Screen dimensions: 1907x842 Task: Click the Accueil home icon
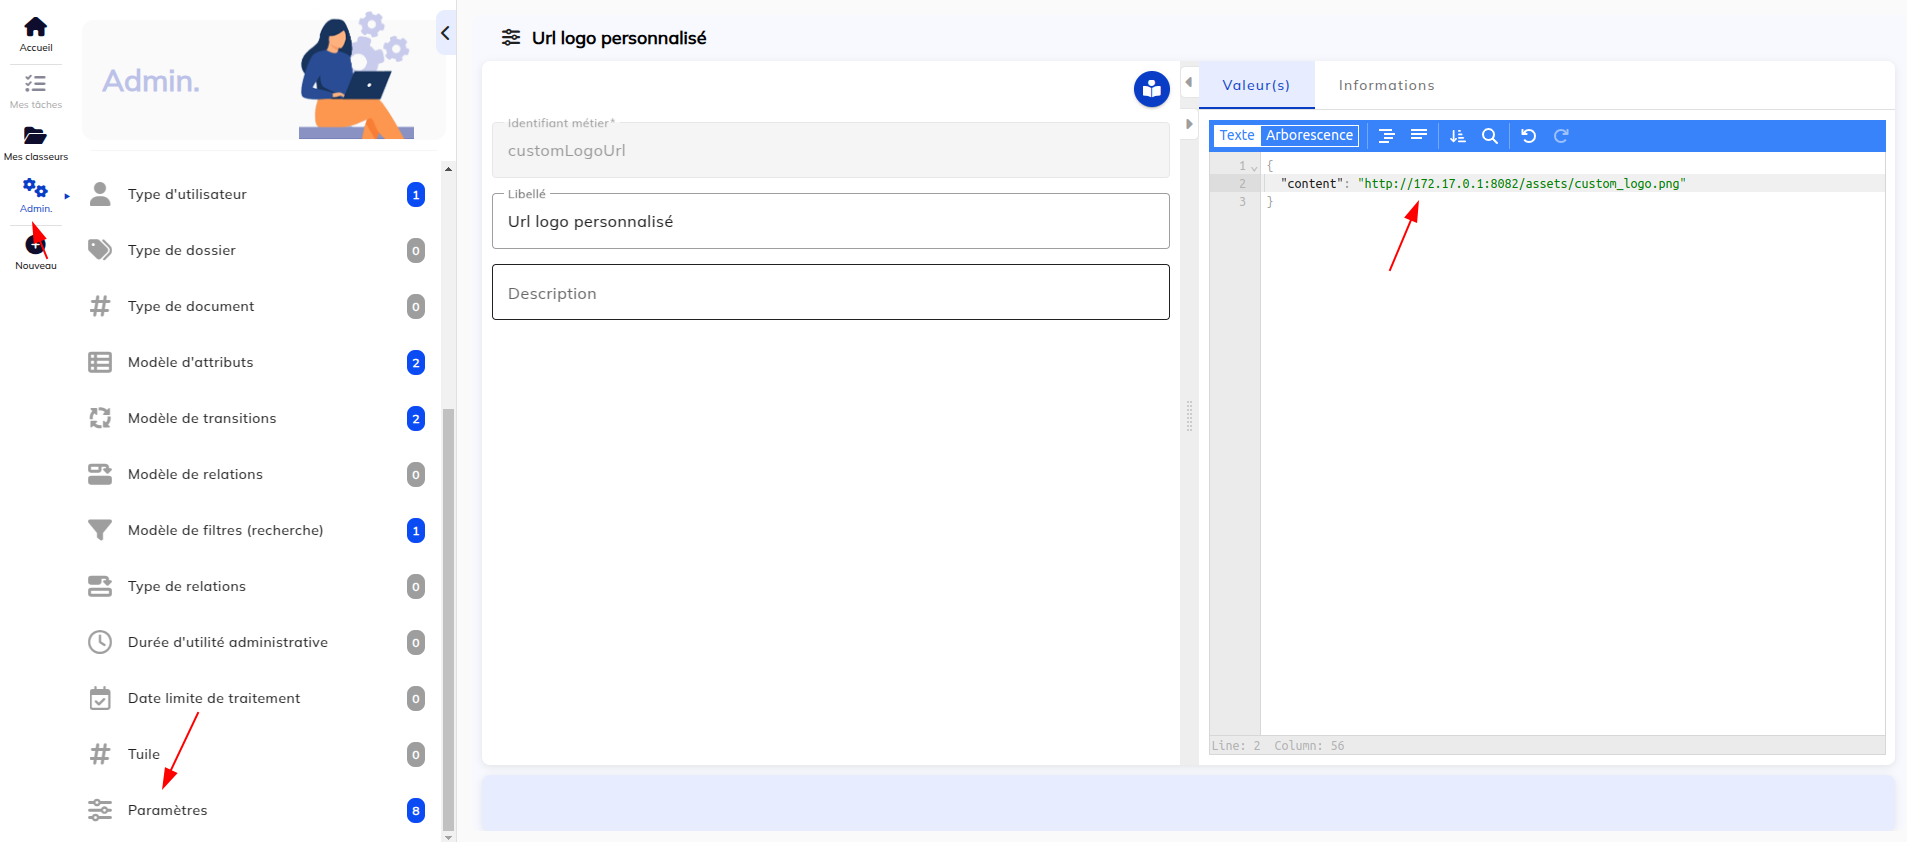(x=35, y=28)
